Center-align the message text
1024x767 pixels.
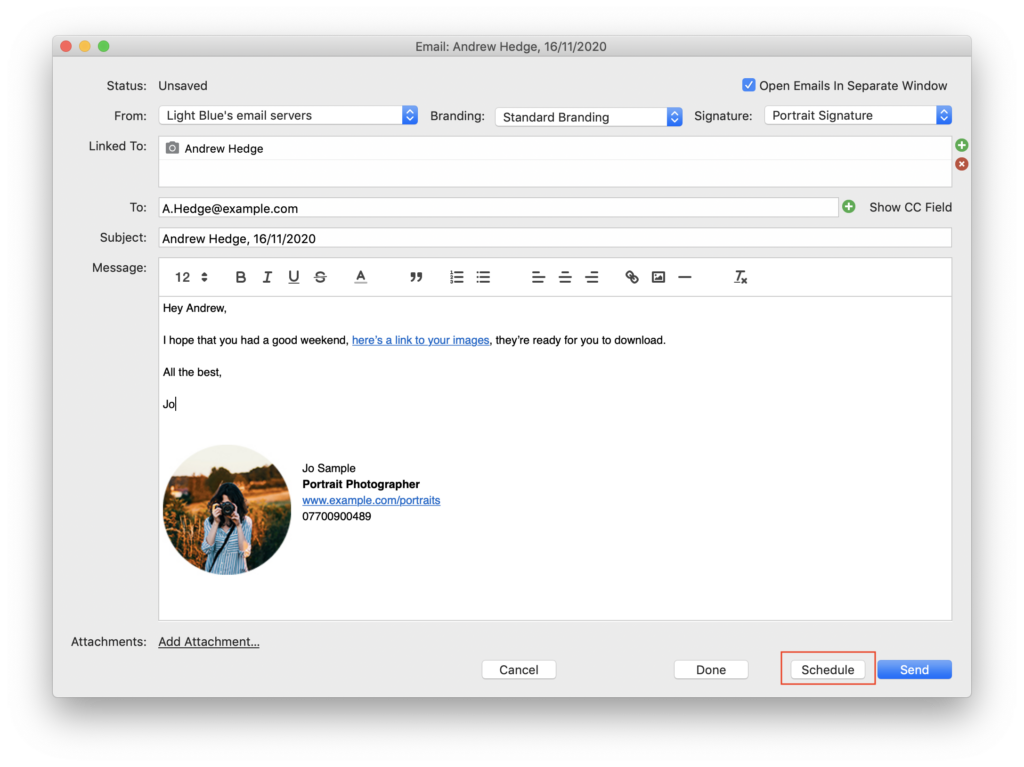pos(564,277)
